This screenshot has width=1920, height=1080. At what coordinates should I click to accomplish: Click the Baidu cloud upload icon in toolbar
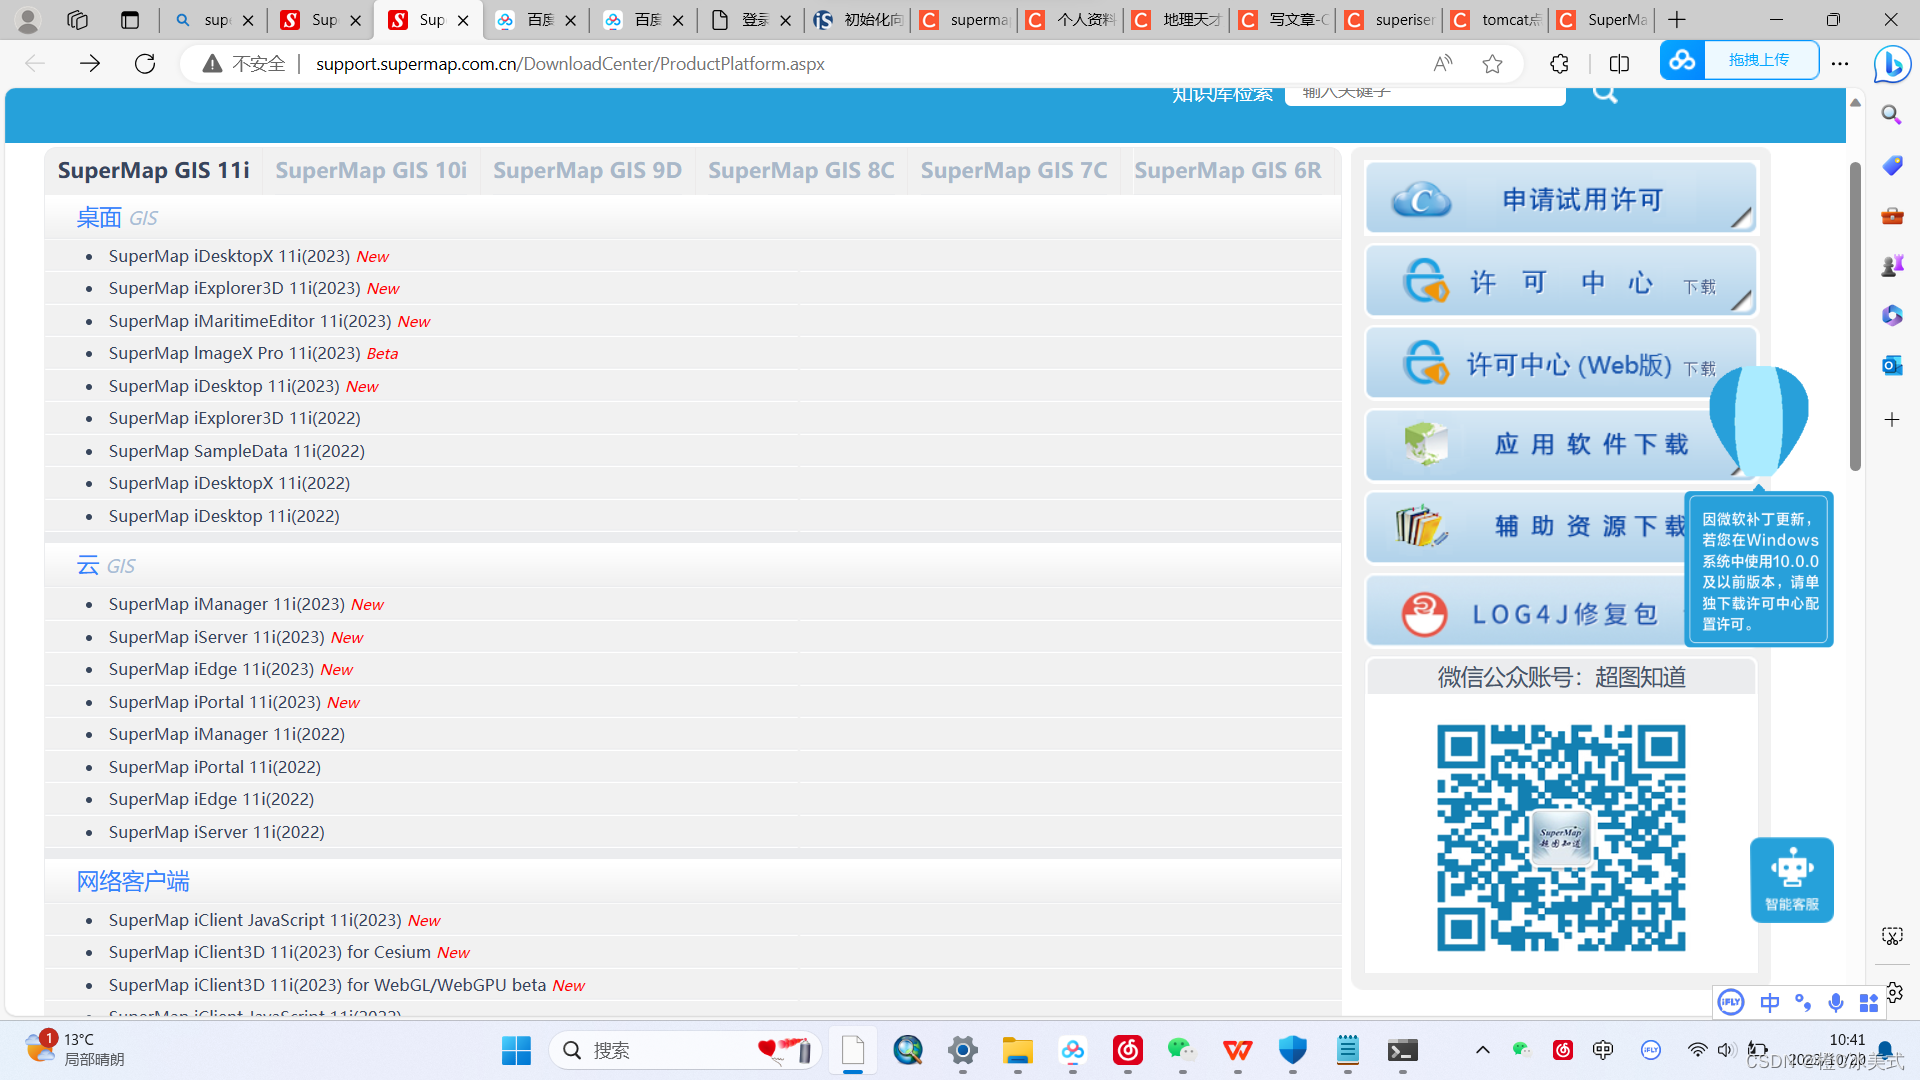pyautogui.click(x=1683, y=60)
